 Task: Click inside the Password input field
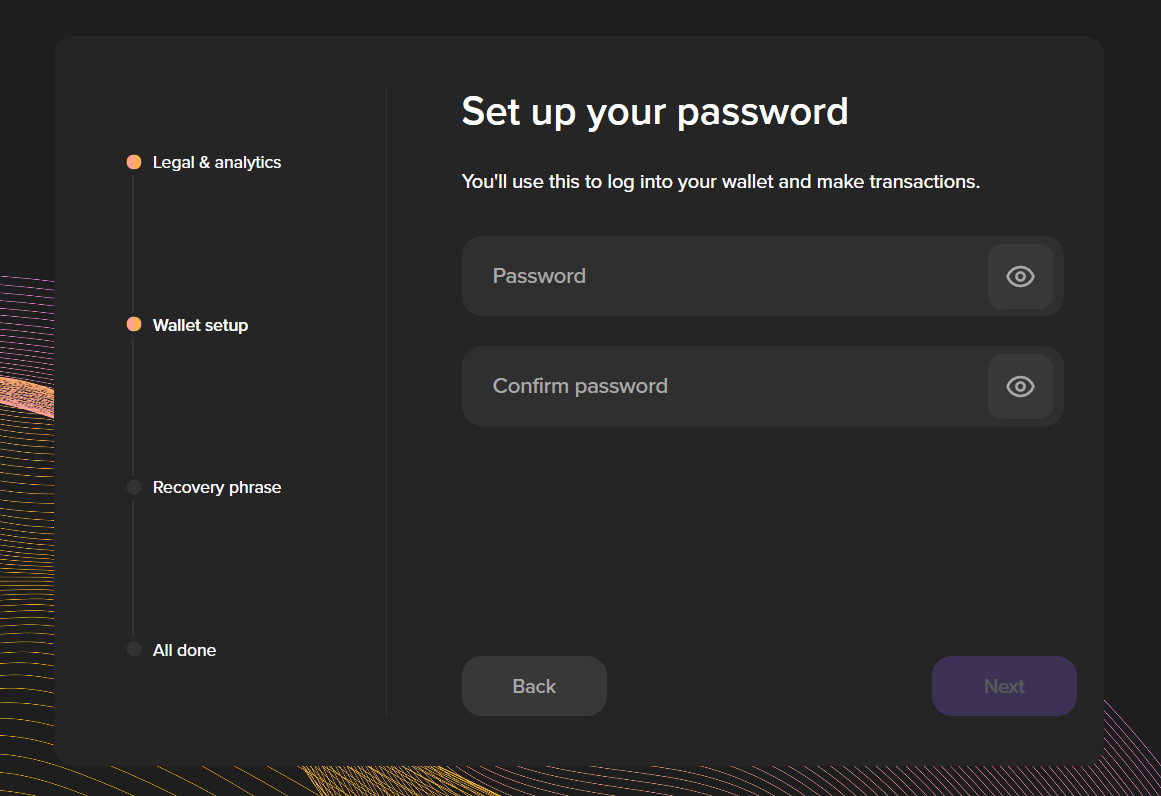coord(700,276)
